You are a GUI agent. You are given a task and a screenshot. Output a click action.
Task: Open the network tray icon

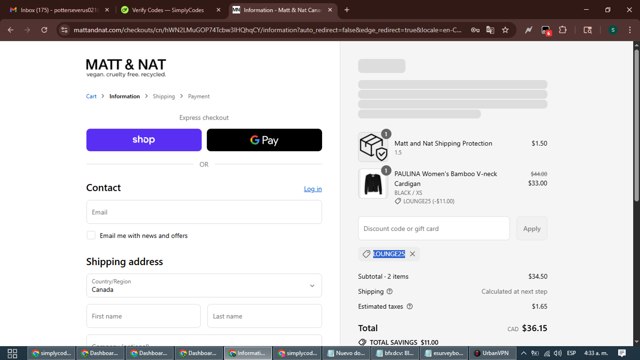pos(547,353)
